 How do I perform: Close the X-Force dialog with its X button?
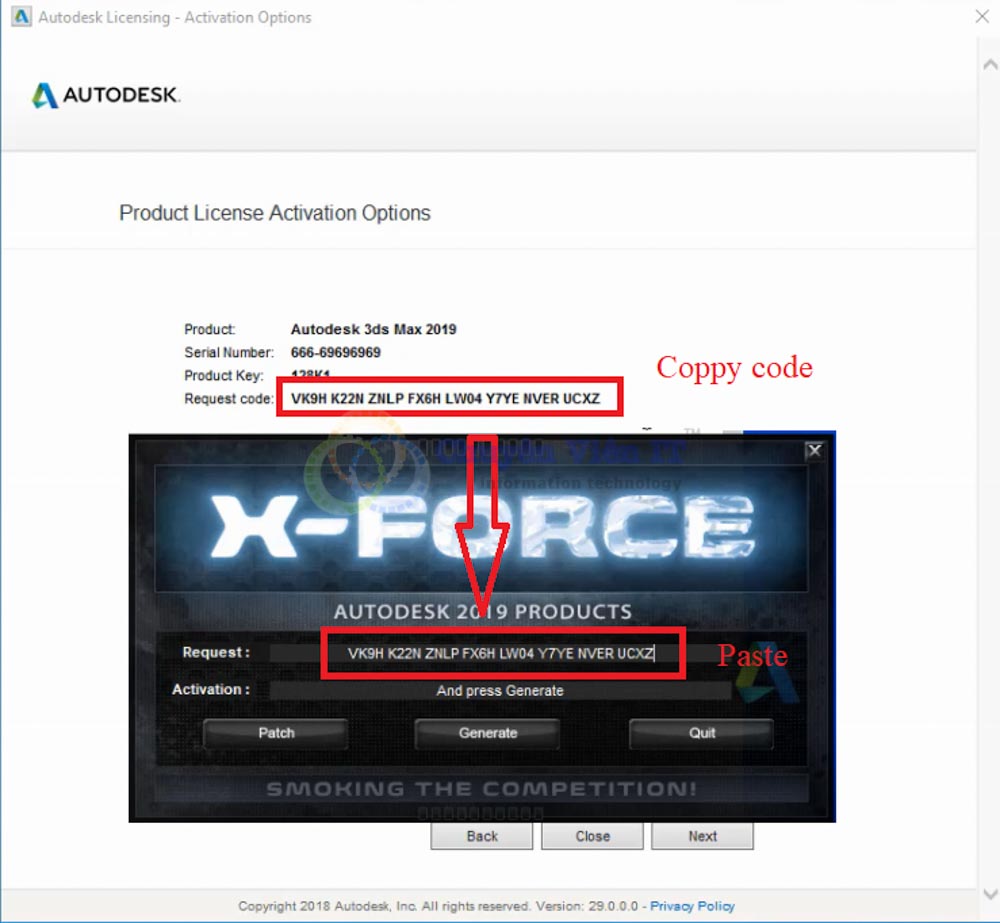[x=814, y=451]
